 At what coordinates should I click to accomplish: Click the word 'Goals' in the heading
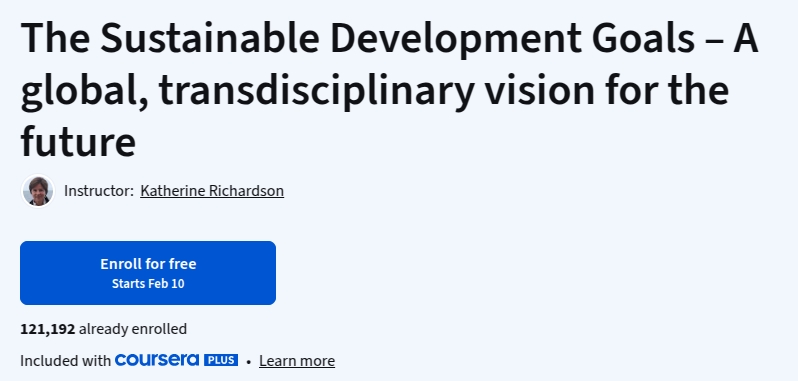(x=643, y=39)
